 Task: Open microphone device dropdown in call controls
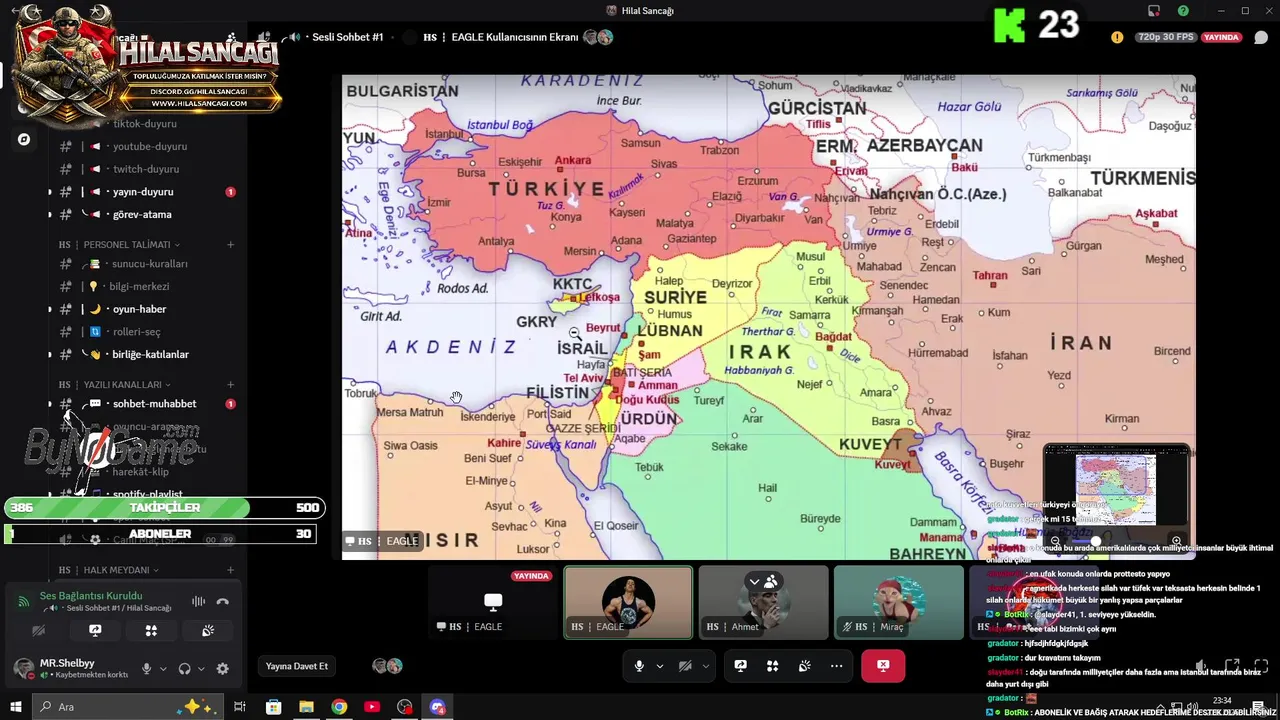pyautogui.click(x=659, y=666)
